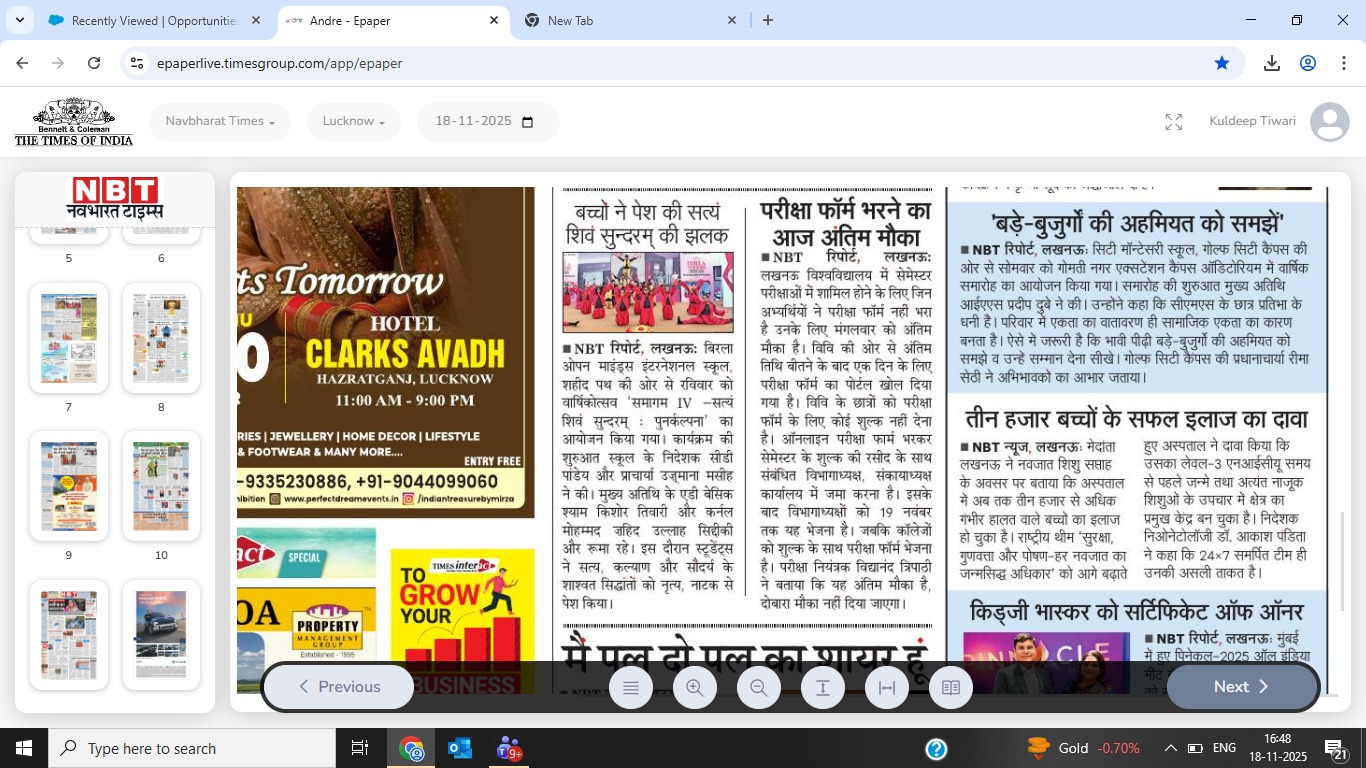Expand the Navbharat Times publication dropdown
Screen dimensions: 1366x768
click(220, 122)
